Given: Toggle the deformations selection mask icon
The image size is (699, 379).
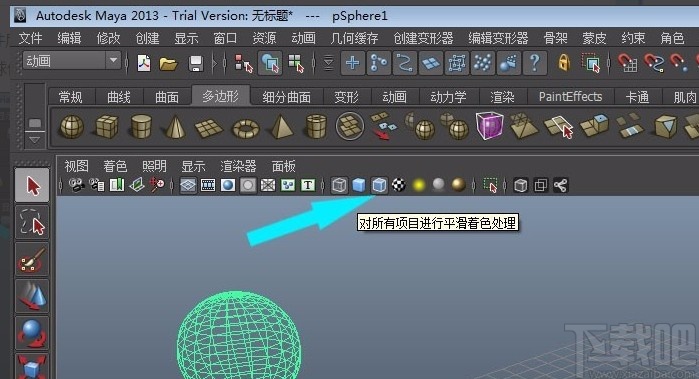Looking at the screenshot, I should click(456, 63).
